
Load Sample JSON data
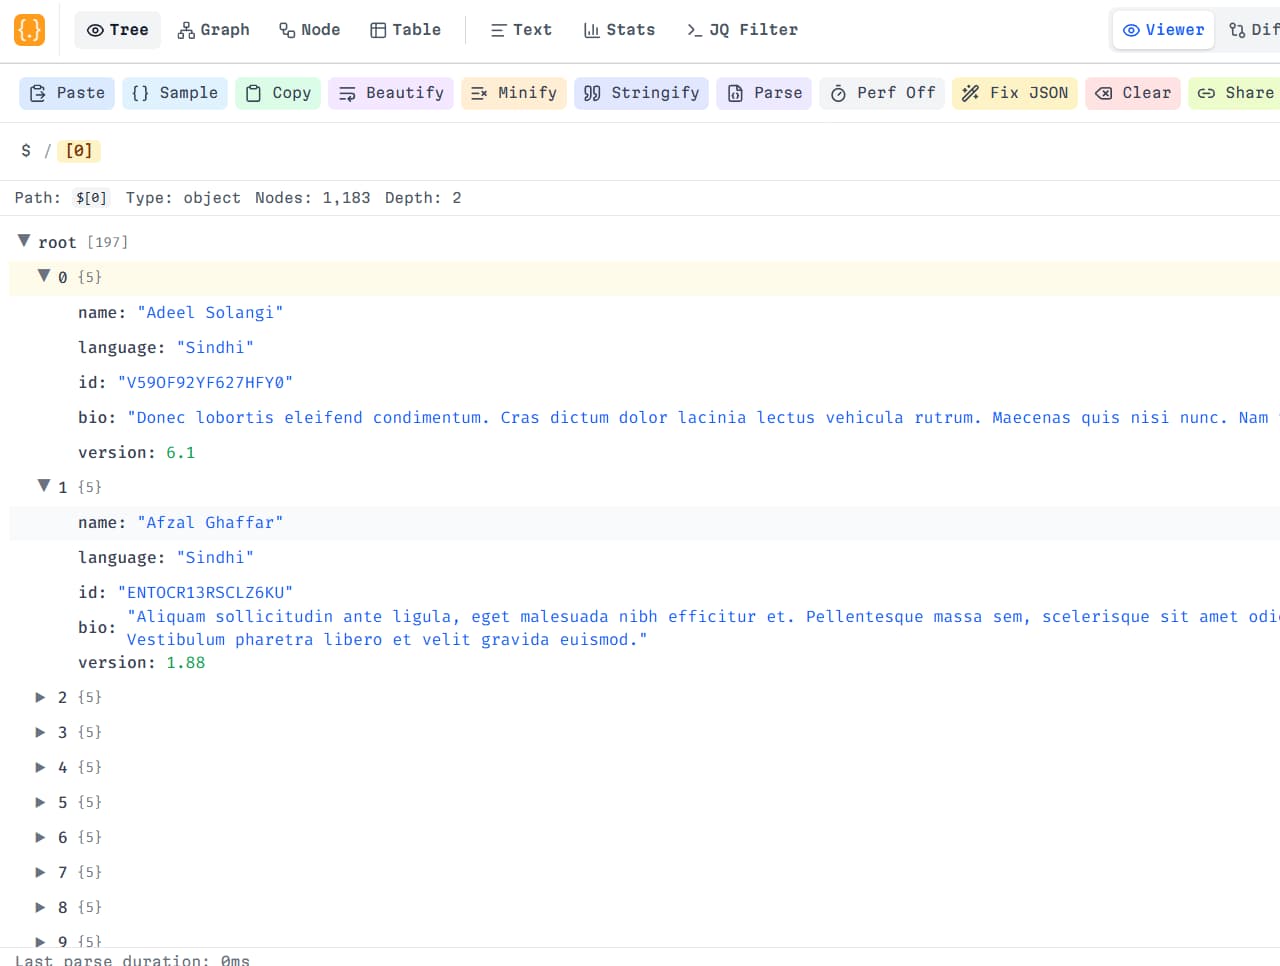tap(175, 93)
